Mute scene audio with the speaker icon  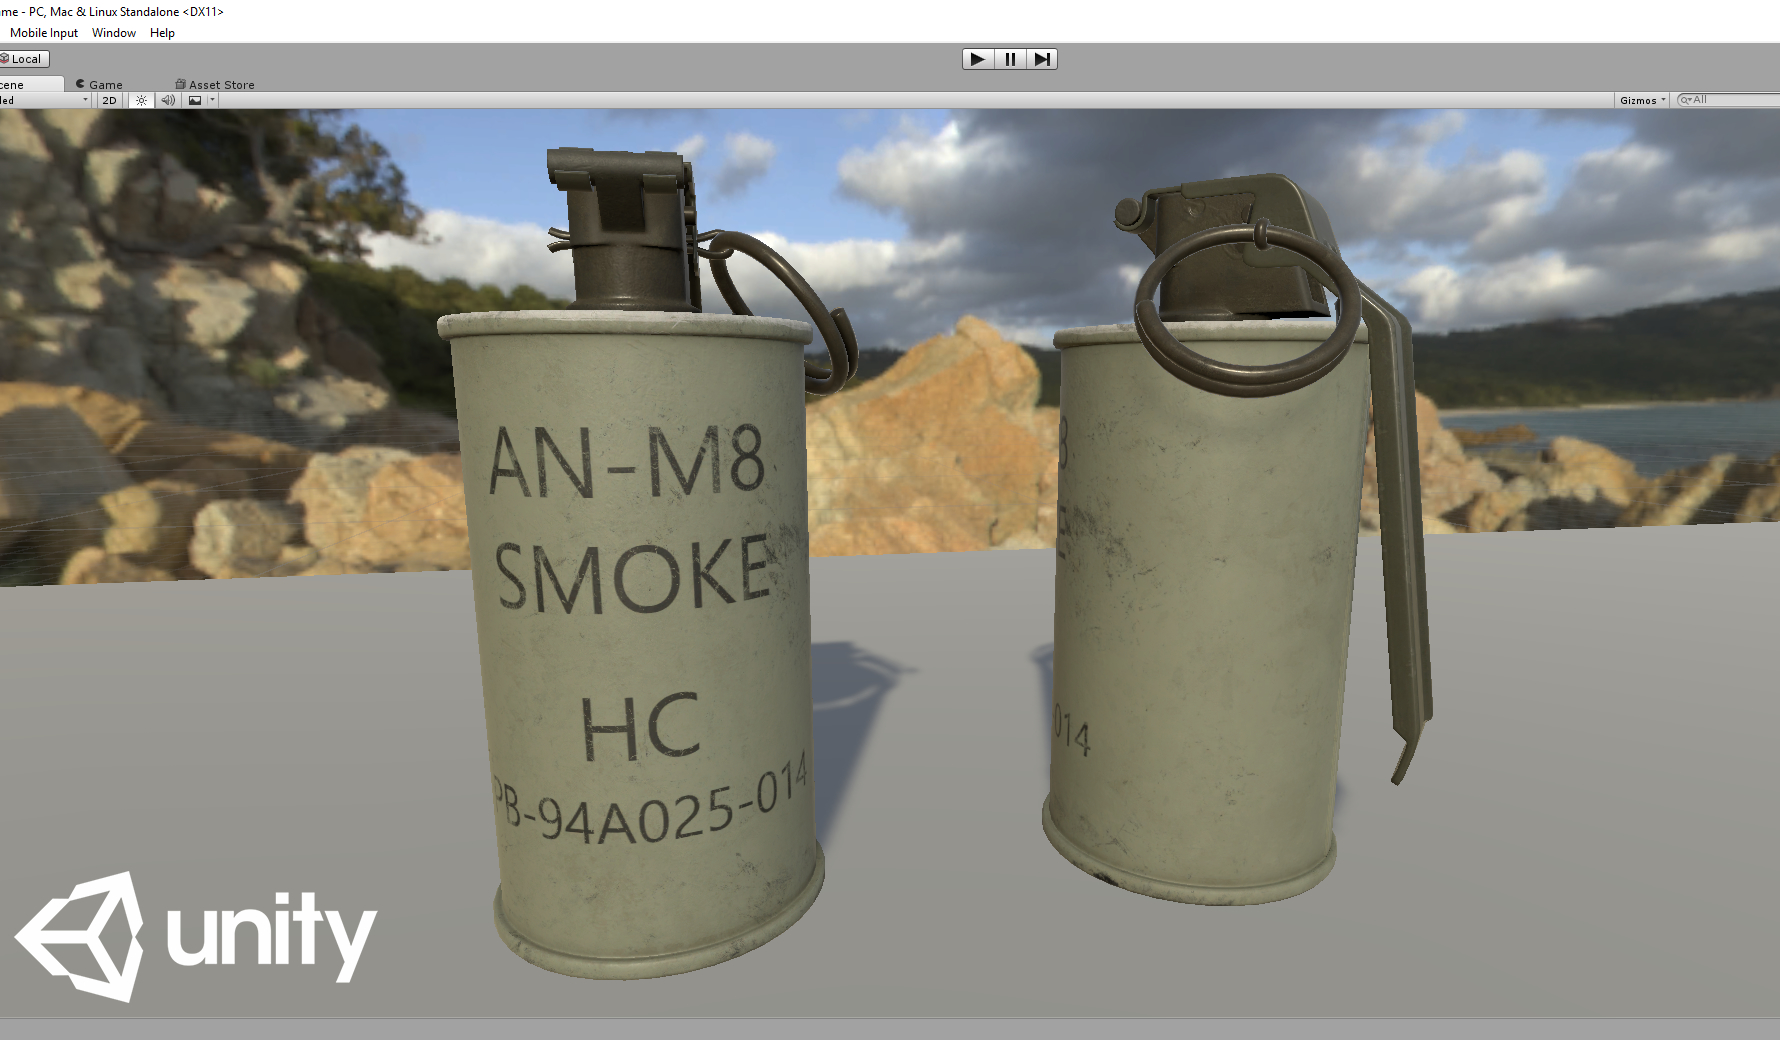coord(168,99)
